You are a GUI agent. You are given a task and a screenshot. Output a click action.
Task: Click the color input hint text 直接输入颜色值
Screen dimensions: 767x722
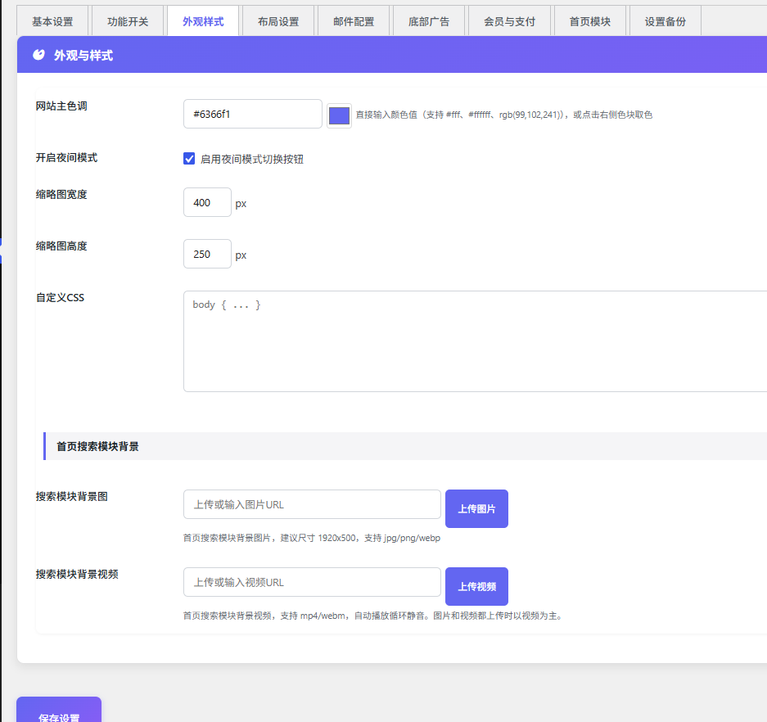pyautogui.click(x=504, y=115)
